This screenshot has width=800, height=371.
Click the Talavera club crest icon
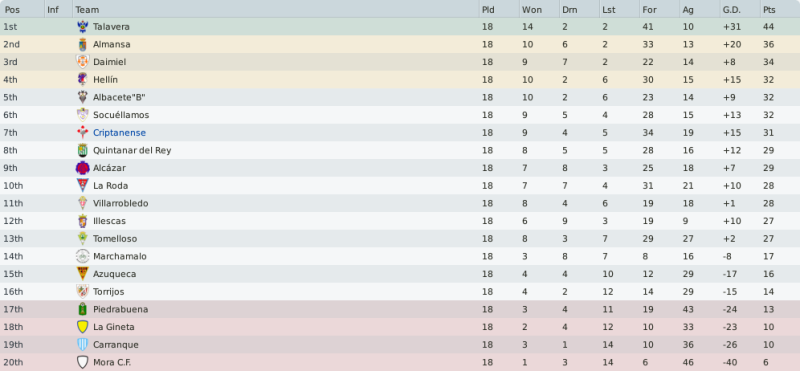(x=82, y=27)
